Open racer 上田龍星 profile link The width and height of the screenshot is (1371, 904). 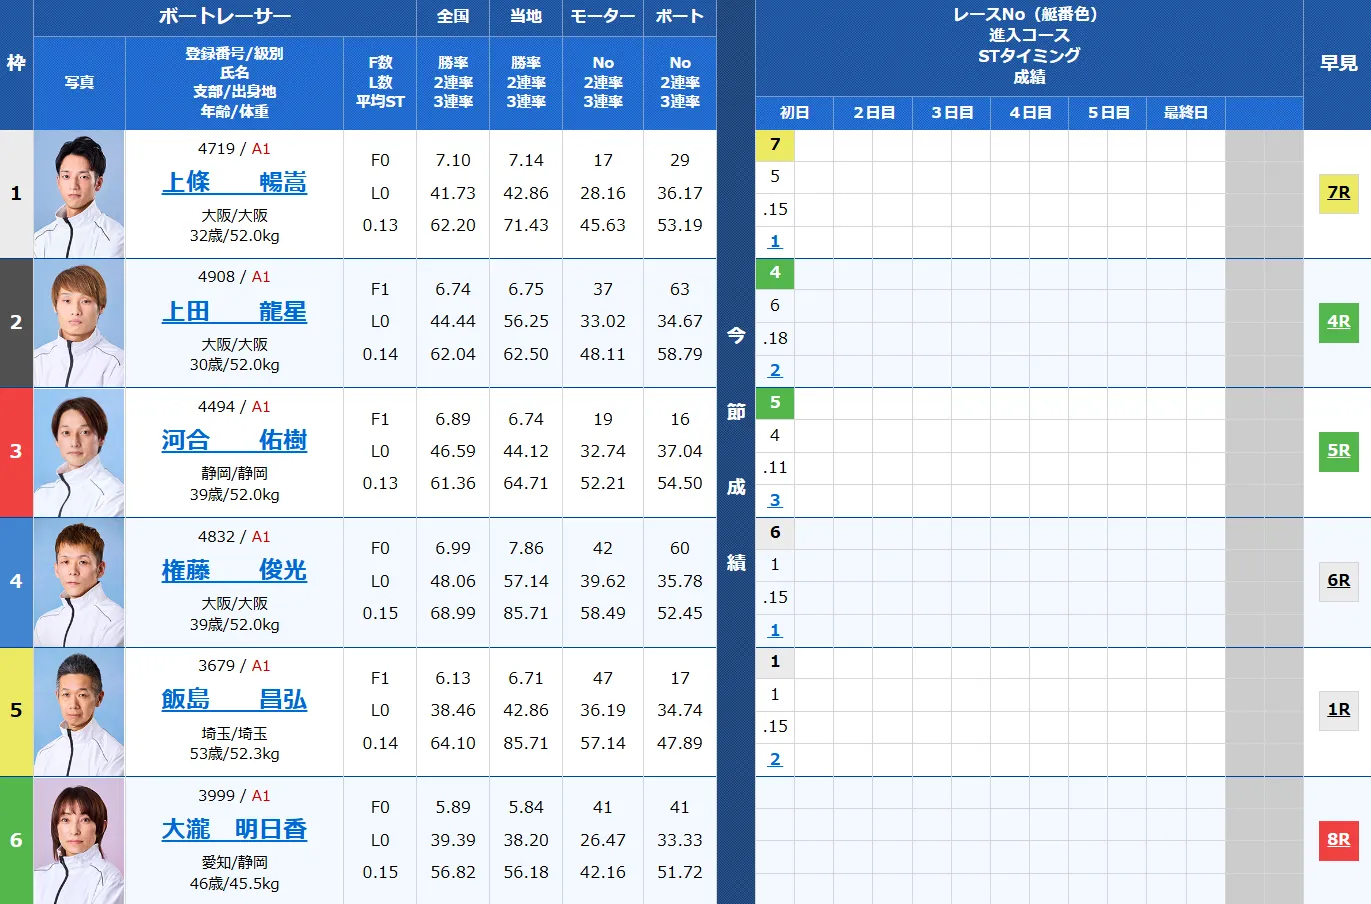[234, 312]
